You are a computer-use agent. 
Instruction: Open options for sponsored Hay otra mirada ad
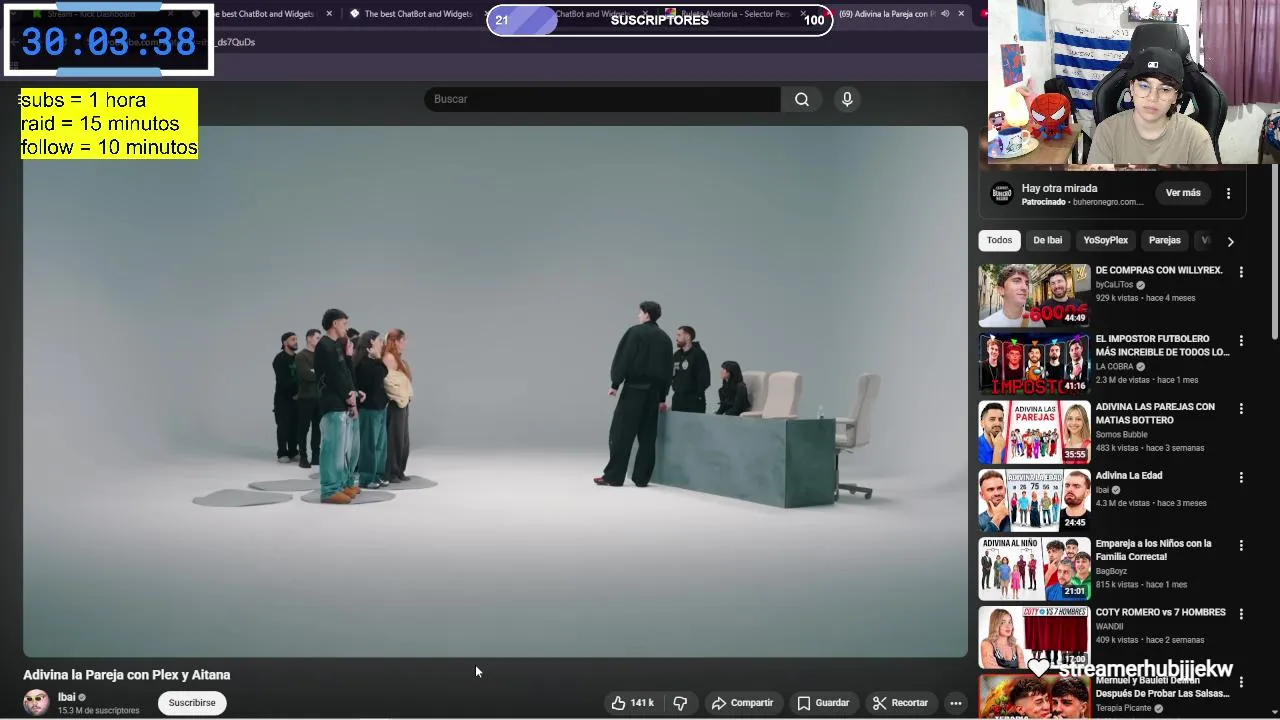[1228, 193]
